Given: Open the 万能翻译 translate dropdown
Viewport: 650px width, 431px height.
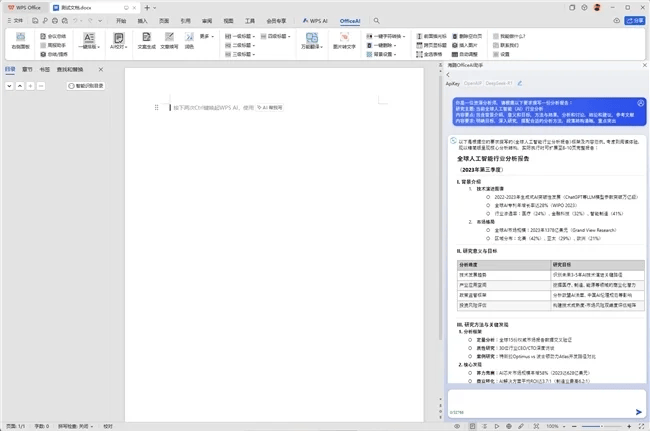Looking at the screenshot, I should click(x=312, y=41).
